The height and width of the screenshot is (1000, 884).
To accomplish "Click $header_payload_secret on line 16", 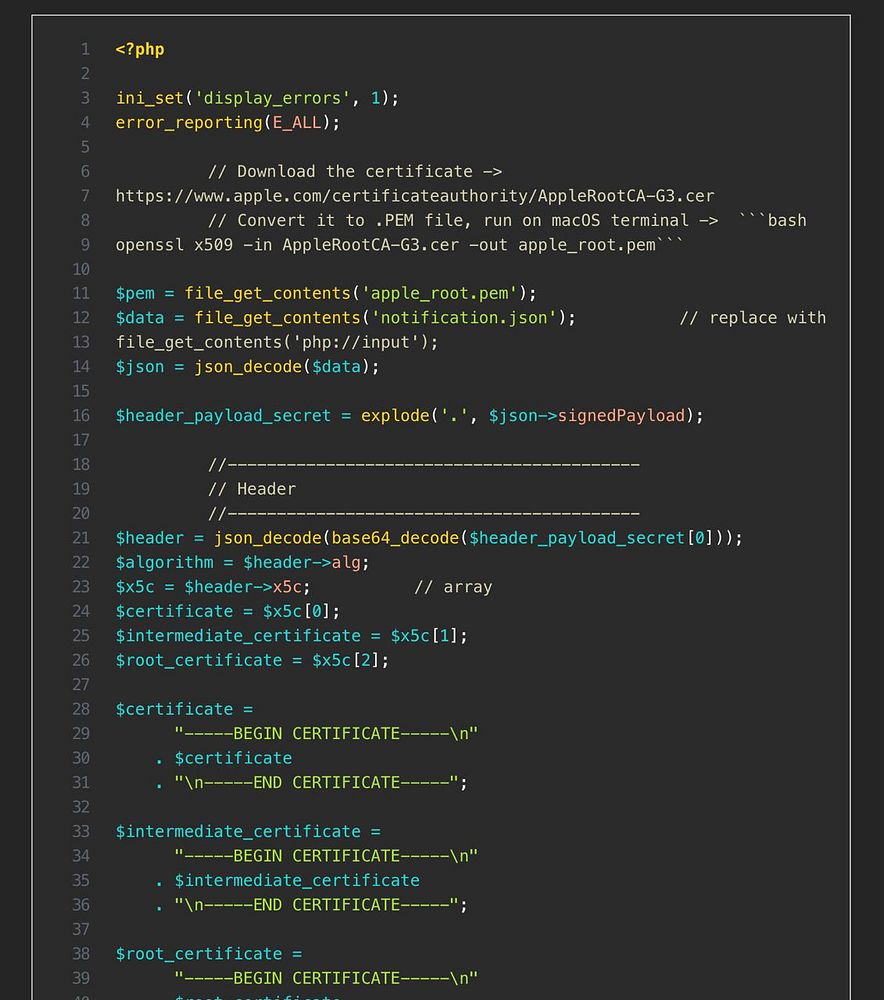I will pyautogui.click(x=223, y=416).
